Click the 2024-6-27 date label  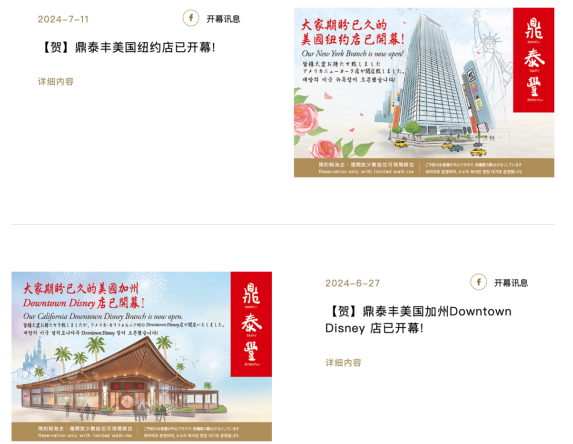[x=353, y=283]
